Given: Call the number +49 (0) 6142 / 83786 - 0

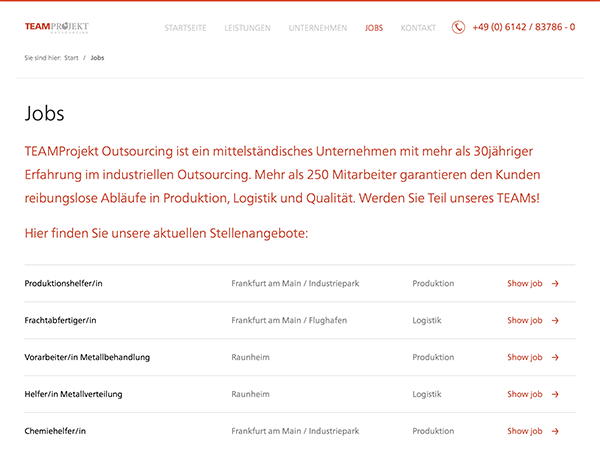Looking at the screenshot, I should pos(523,27).
